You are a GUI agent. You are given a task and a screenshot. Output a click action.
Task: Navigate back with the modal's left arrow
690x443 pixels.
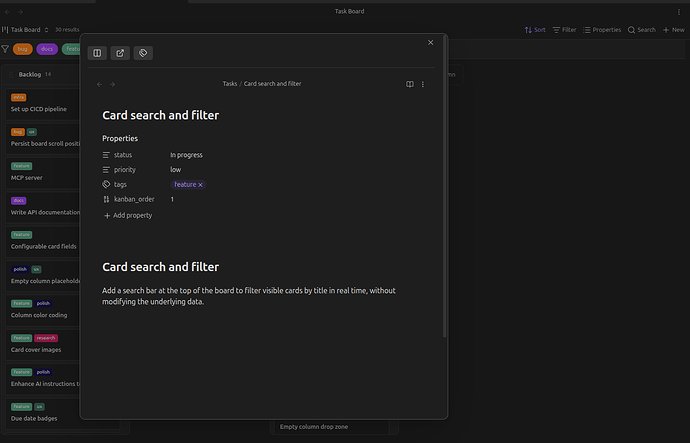tap(99, 85)
